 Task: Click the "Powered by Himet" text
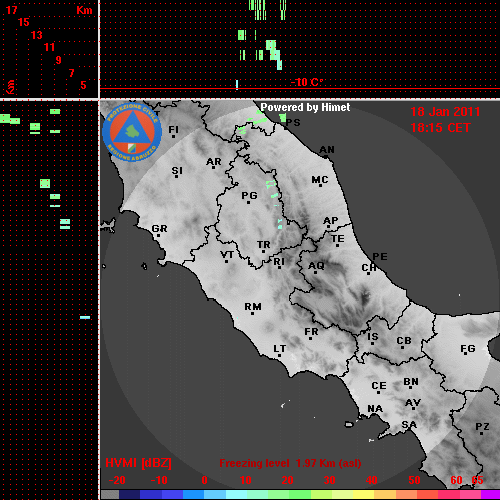305,107
